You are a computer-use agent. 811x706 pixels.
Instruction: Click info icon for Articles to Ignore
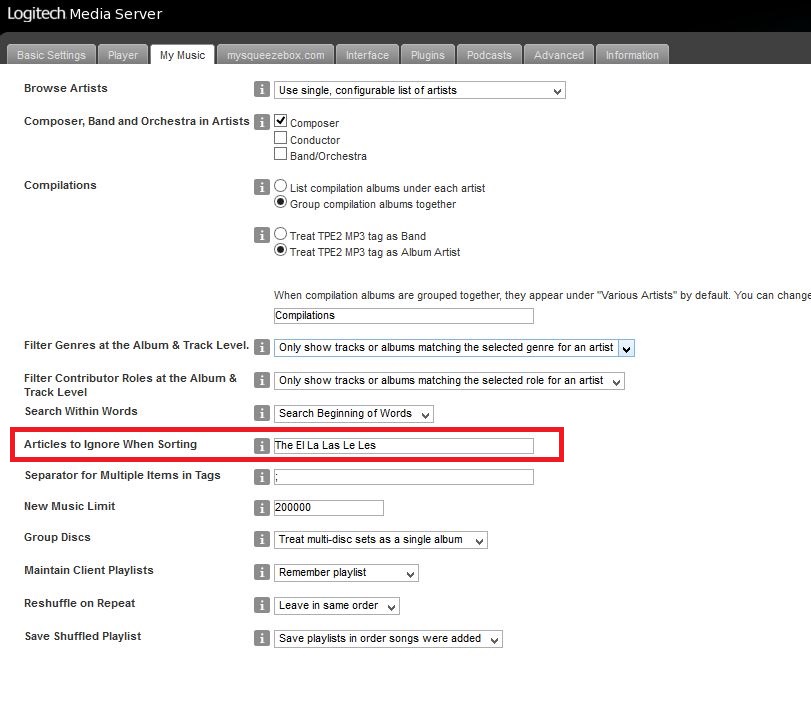(x=262, y=446)
